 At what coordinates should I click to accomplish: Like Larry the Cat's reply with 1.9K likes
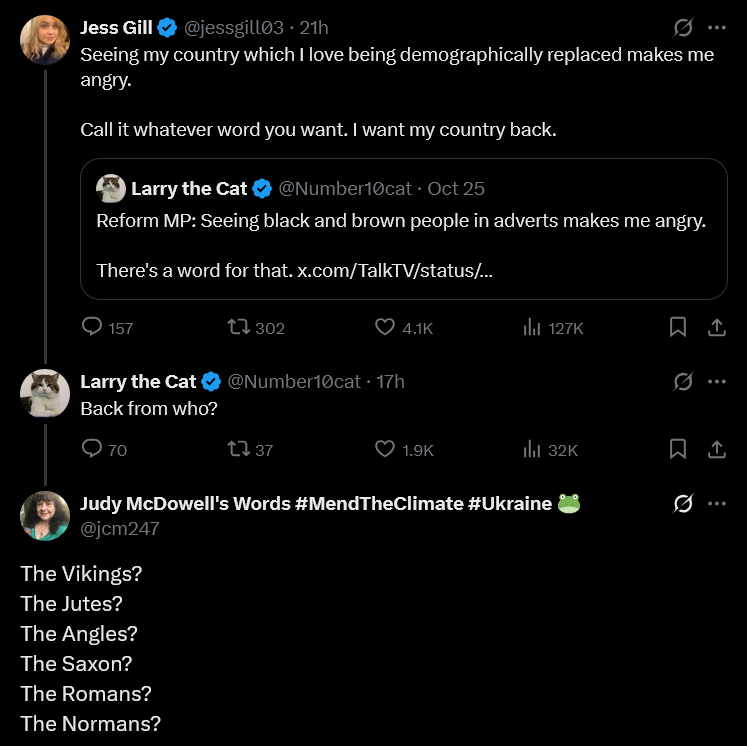click(x=384, y=449)
